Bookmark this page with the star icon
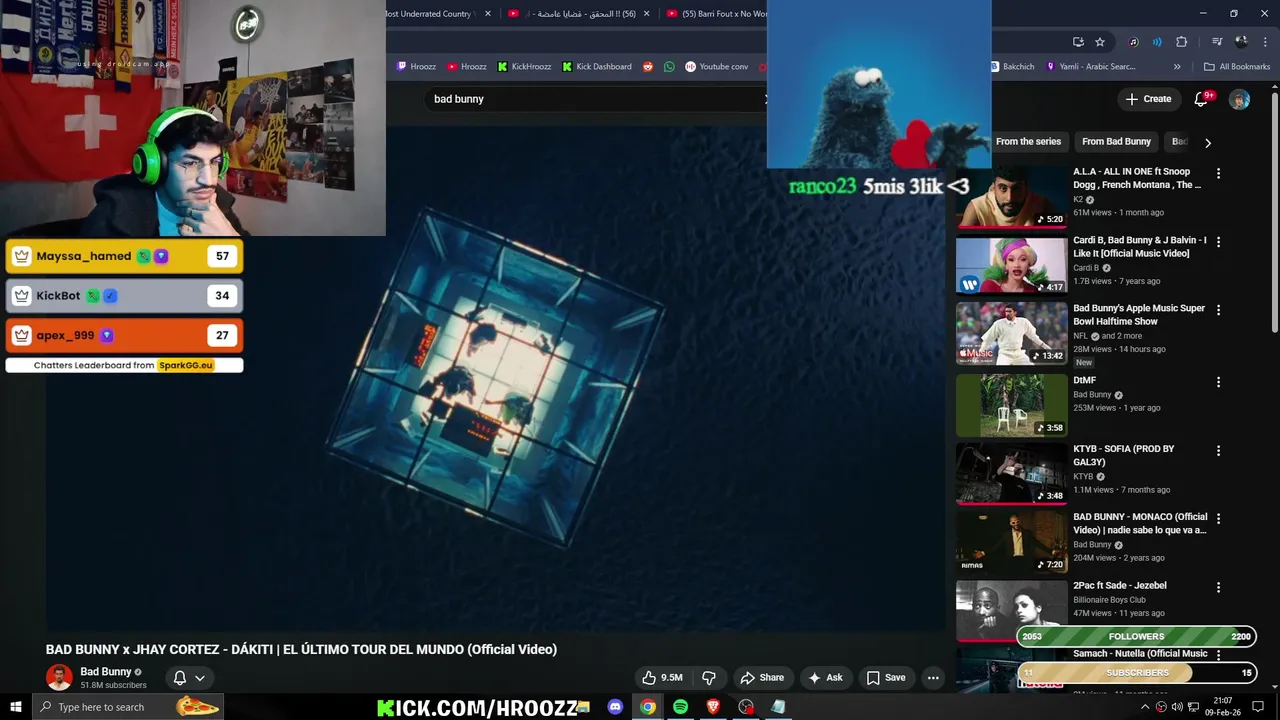1280x720 pixels. 1100,42
